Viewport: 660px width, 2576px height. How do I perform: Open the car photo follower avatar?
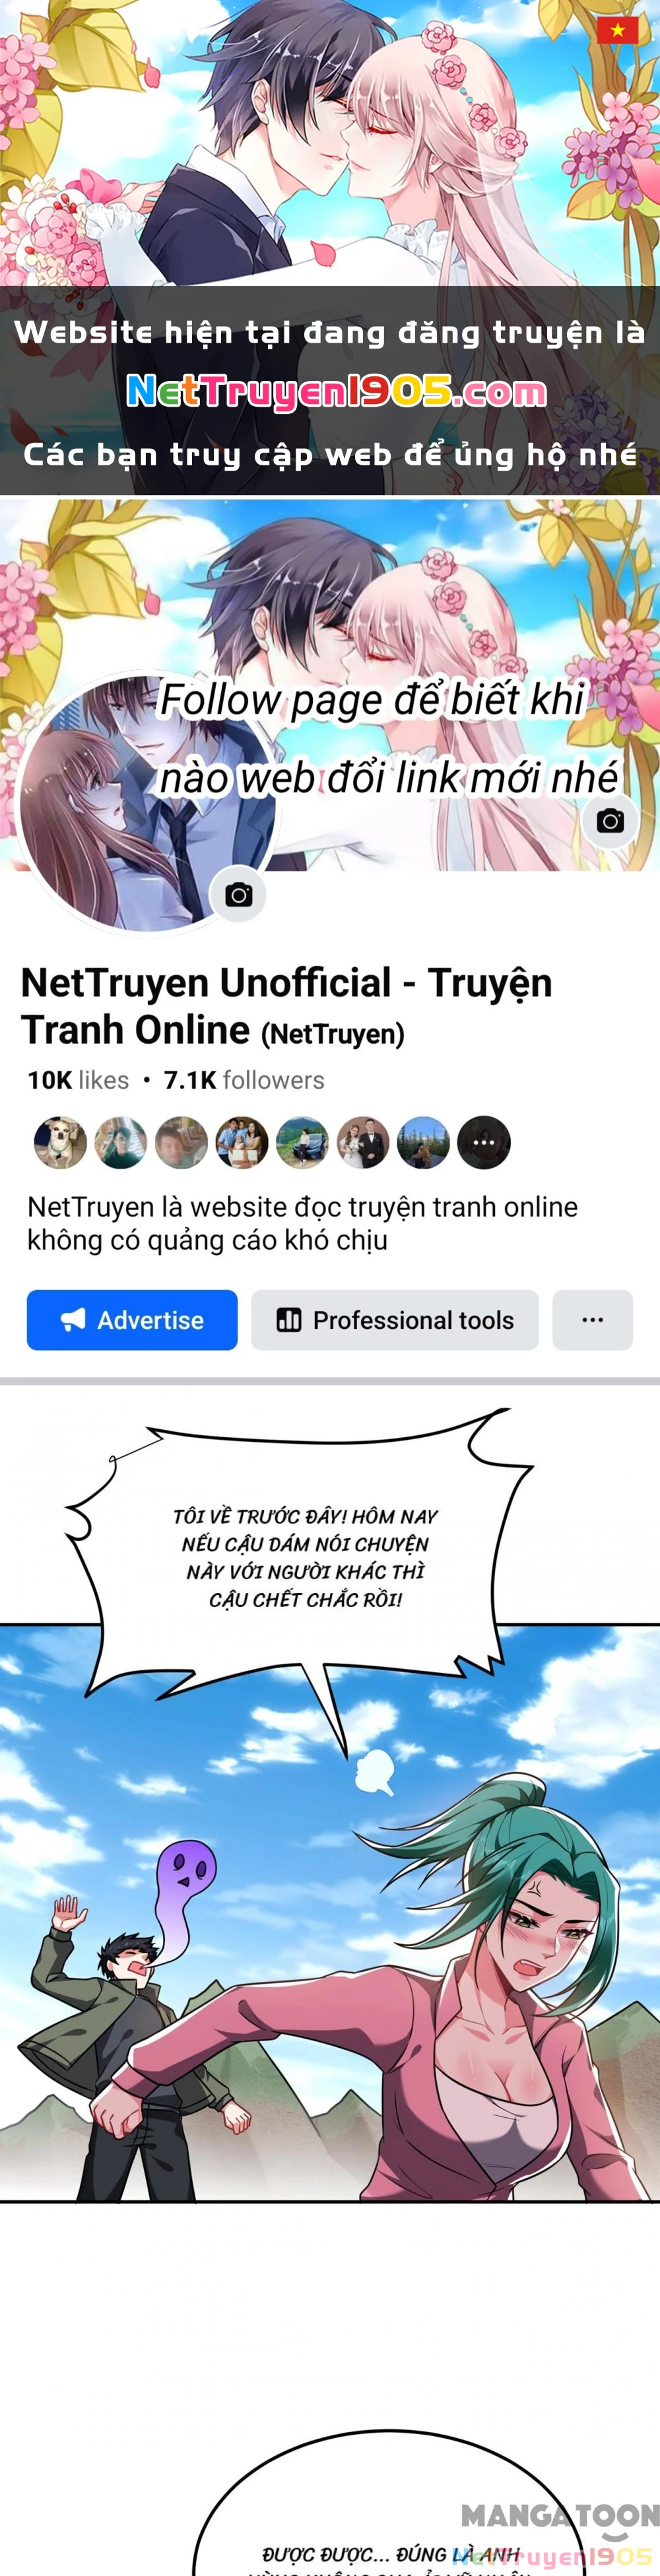tap(302, 1142)
